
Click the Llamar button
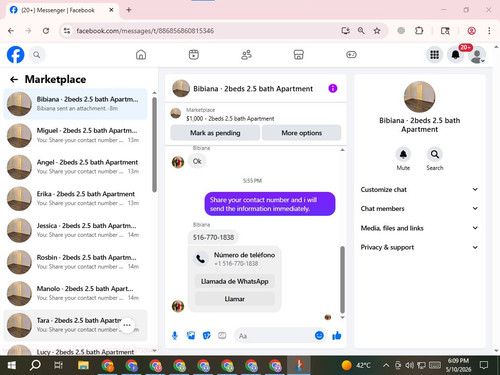[x=235, y=299]
